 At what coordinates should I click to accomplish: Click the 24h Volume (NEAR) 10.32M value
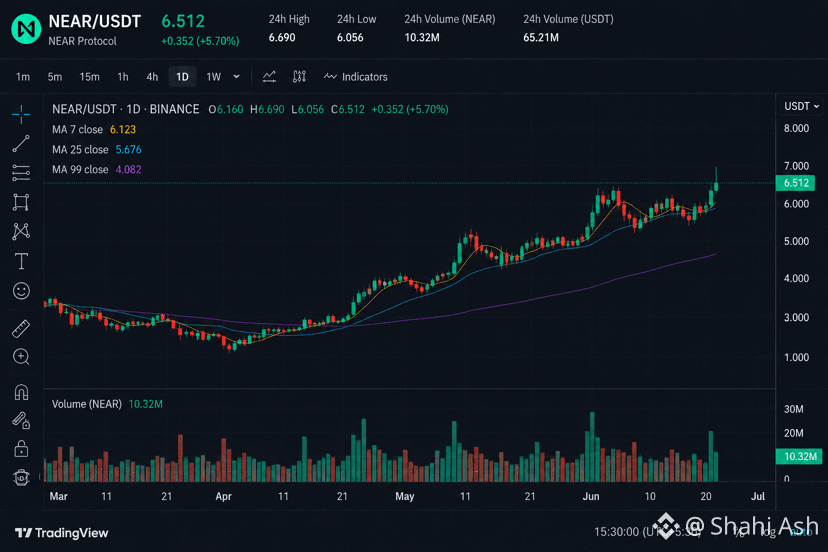coord(422,38)
